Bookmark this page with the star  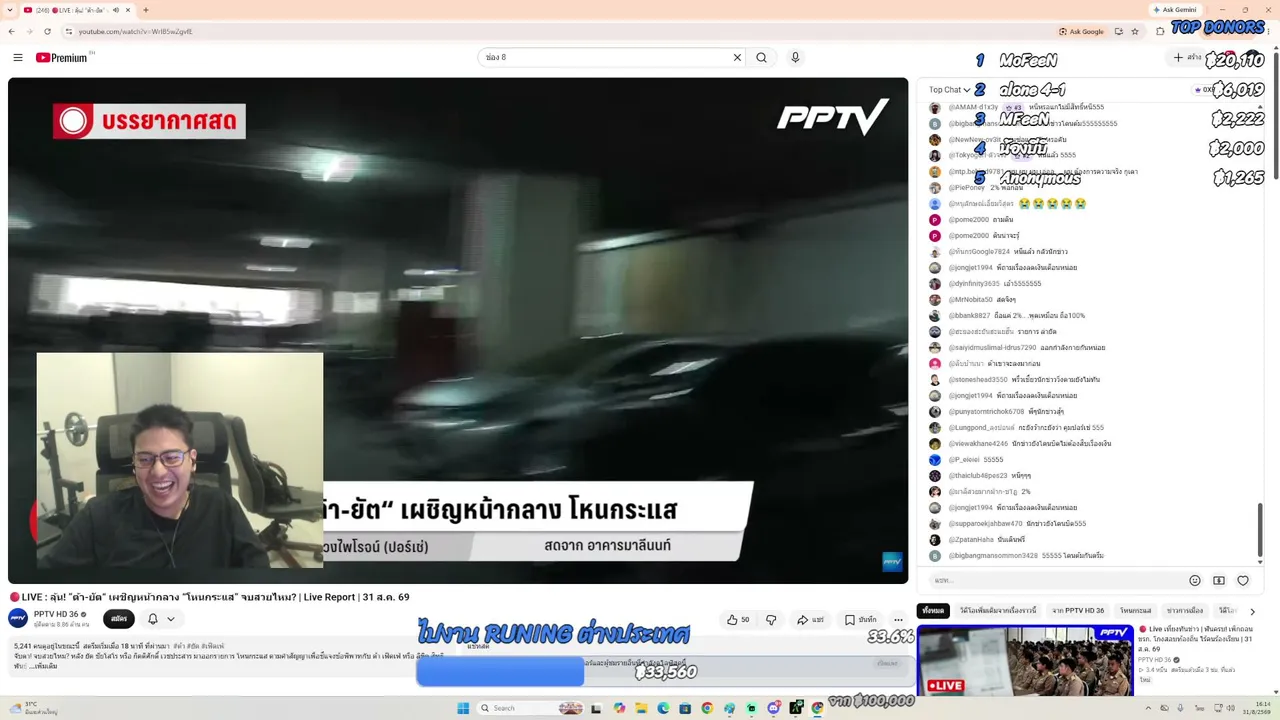click(x=1135, y=31)
